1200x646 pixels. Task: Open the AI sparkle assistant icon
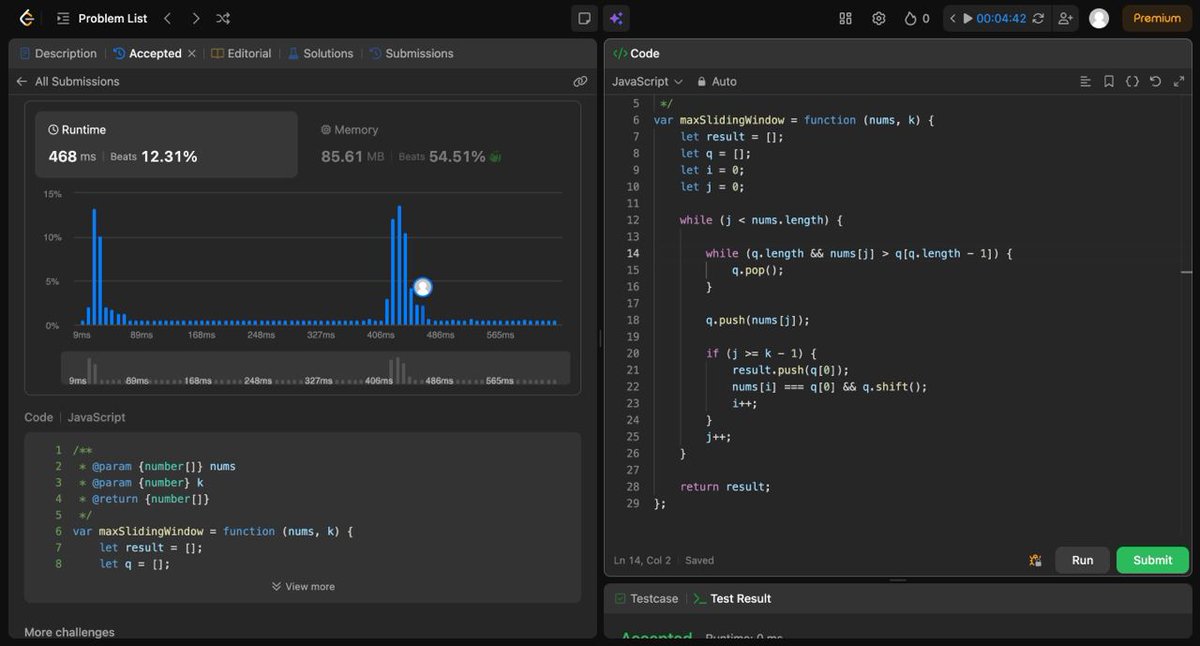616,18
